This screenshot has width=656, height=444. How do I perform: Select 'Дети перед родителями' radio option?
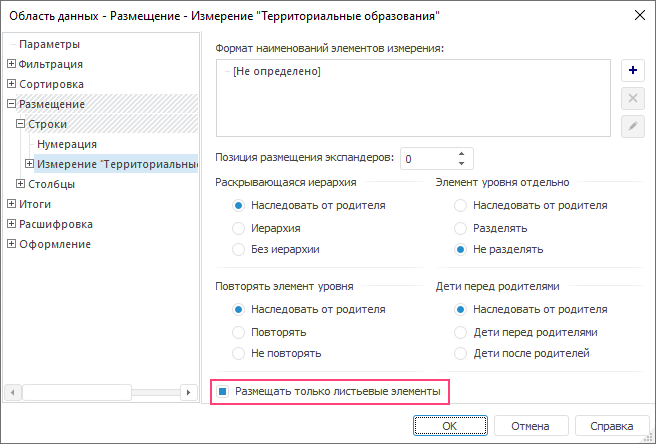tap(460, 331)
